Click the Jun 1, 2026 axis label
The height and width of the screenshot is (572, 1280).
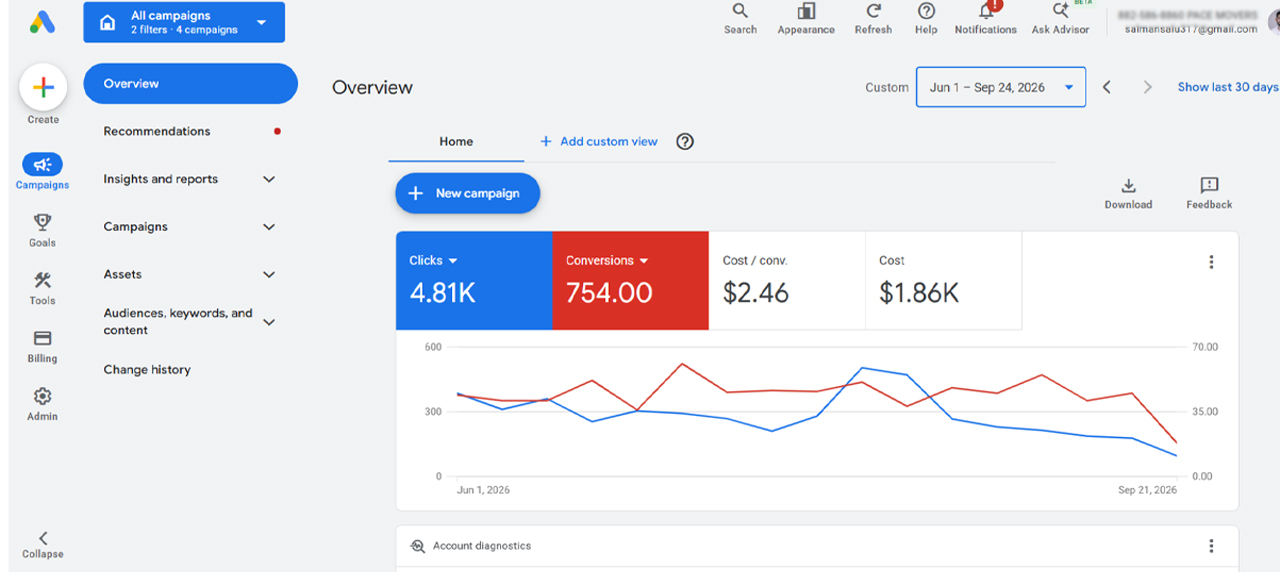[x=483, y=490]
